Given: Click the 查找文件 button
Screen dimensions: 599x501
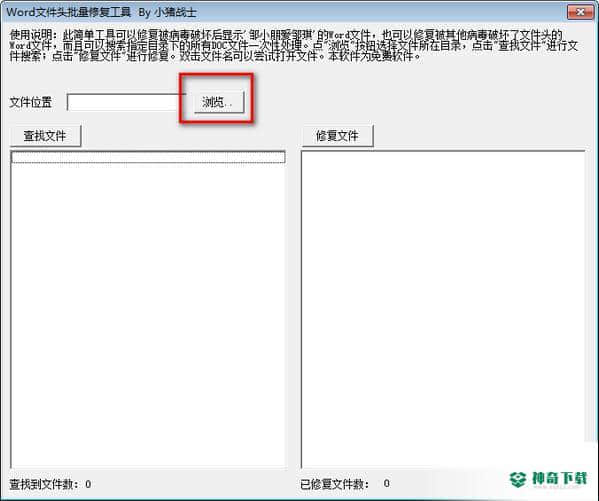Looking at the screenshot, I should coord(45,136).
